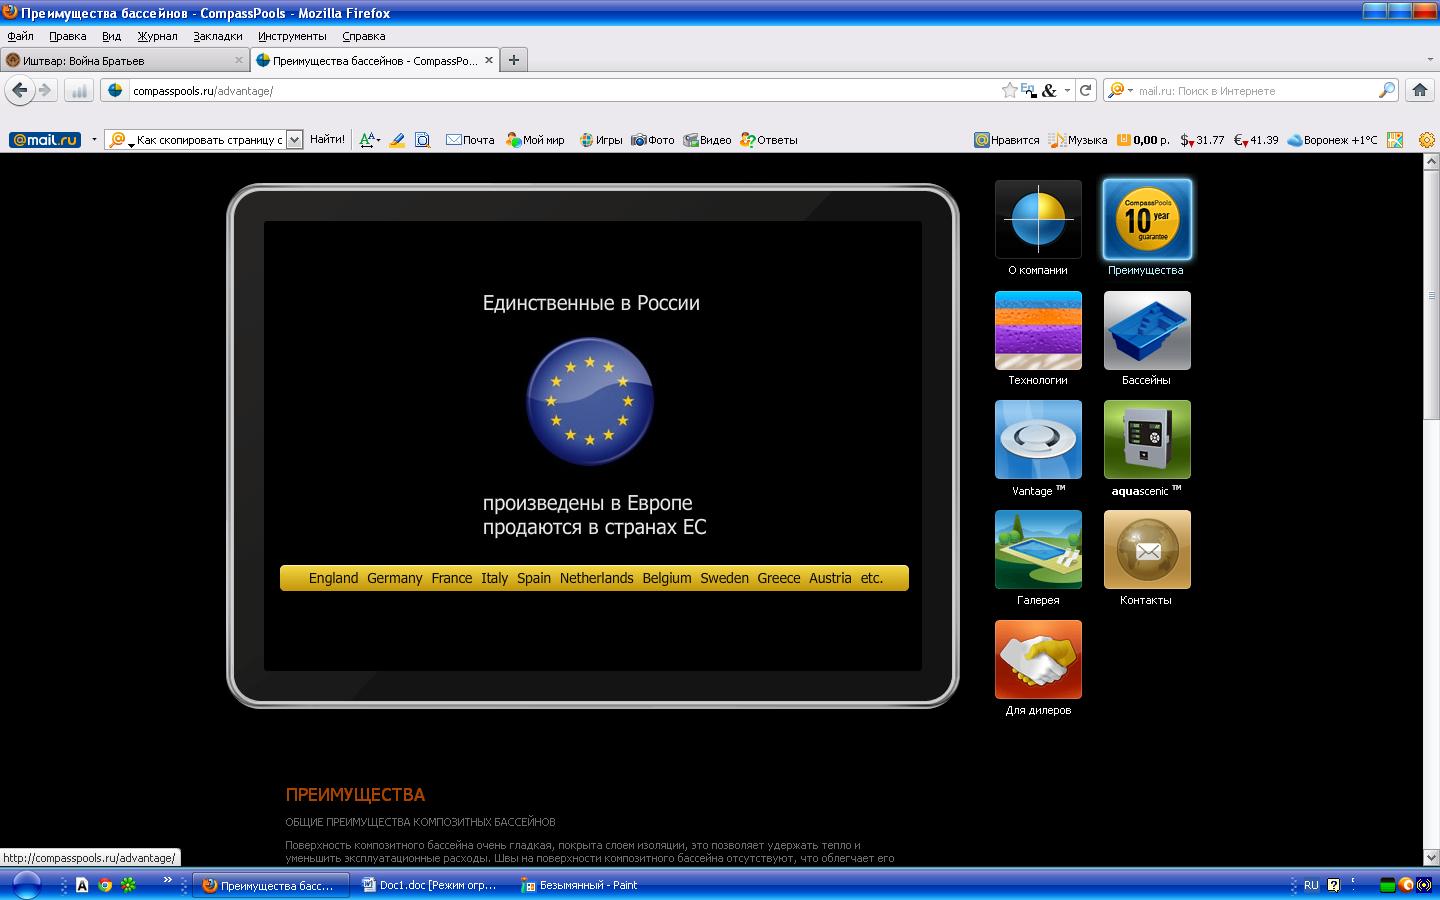Open 'Ответы' on the Mail.ru toolbar

click(769, 140)
